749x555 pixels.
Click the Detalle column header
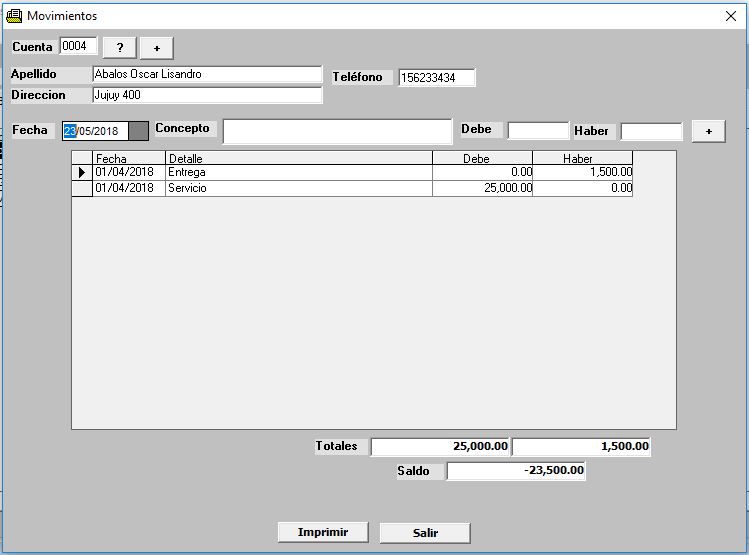click(298, 158)
